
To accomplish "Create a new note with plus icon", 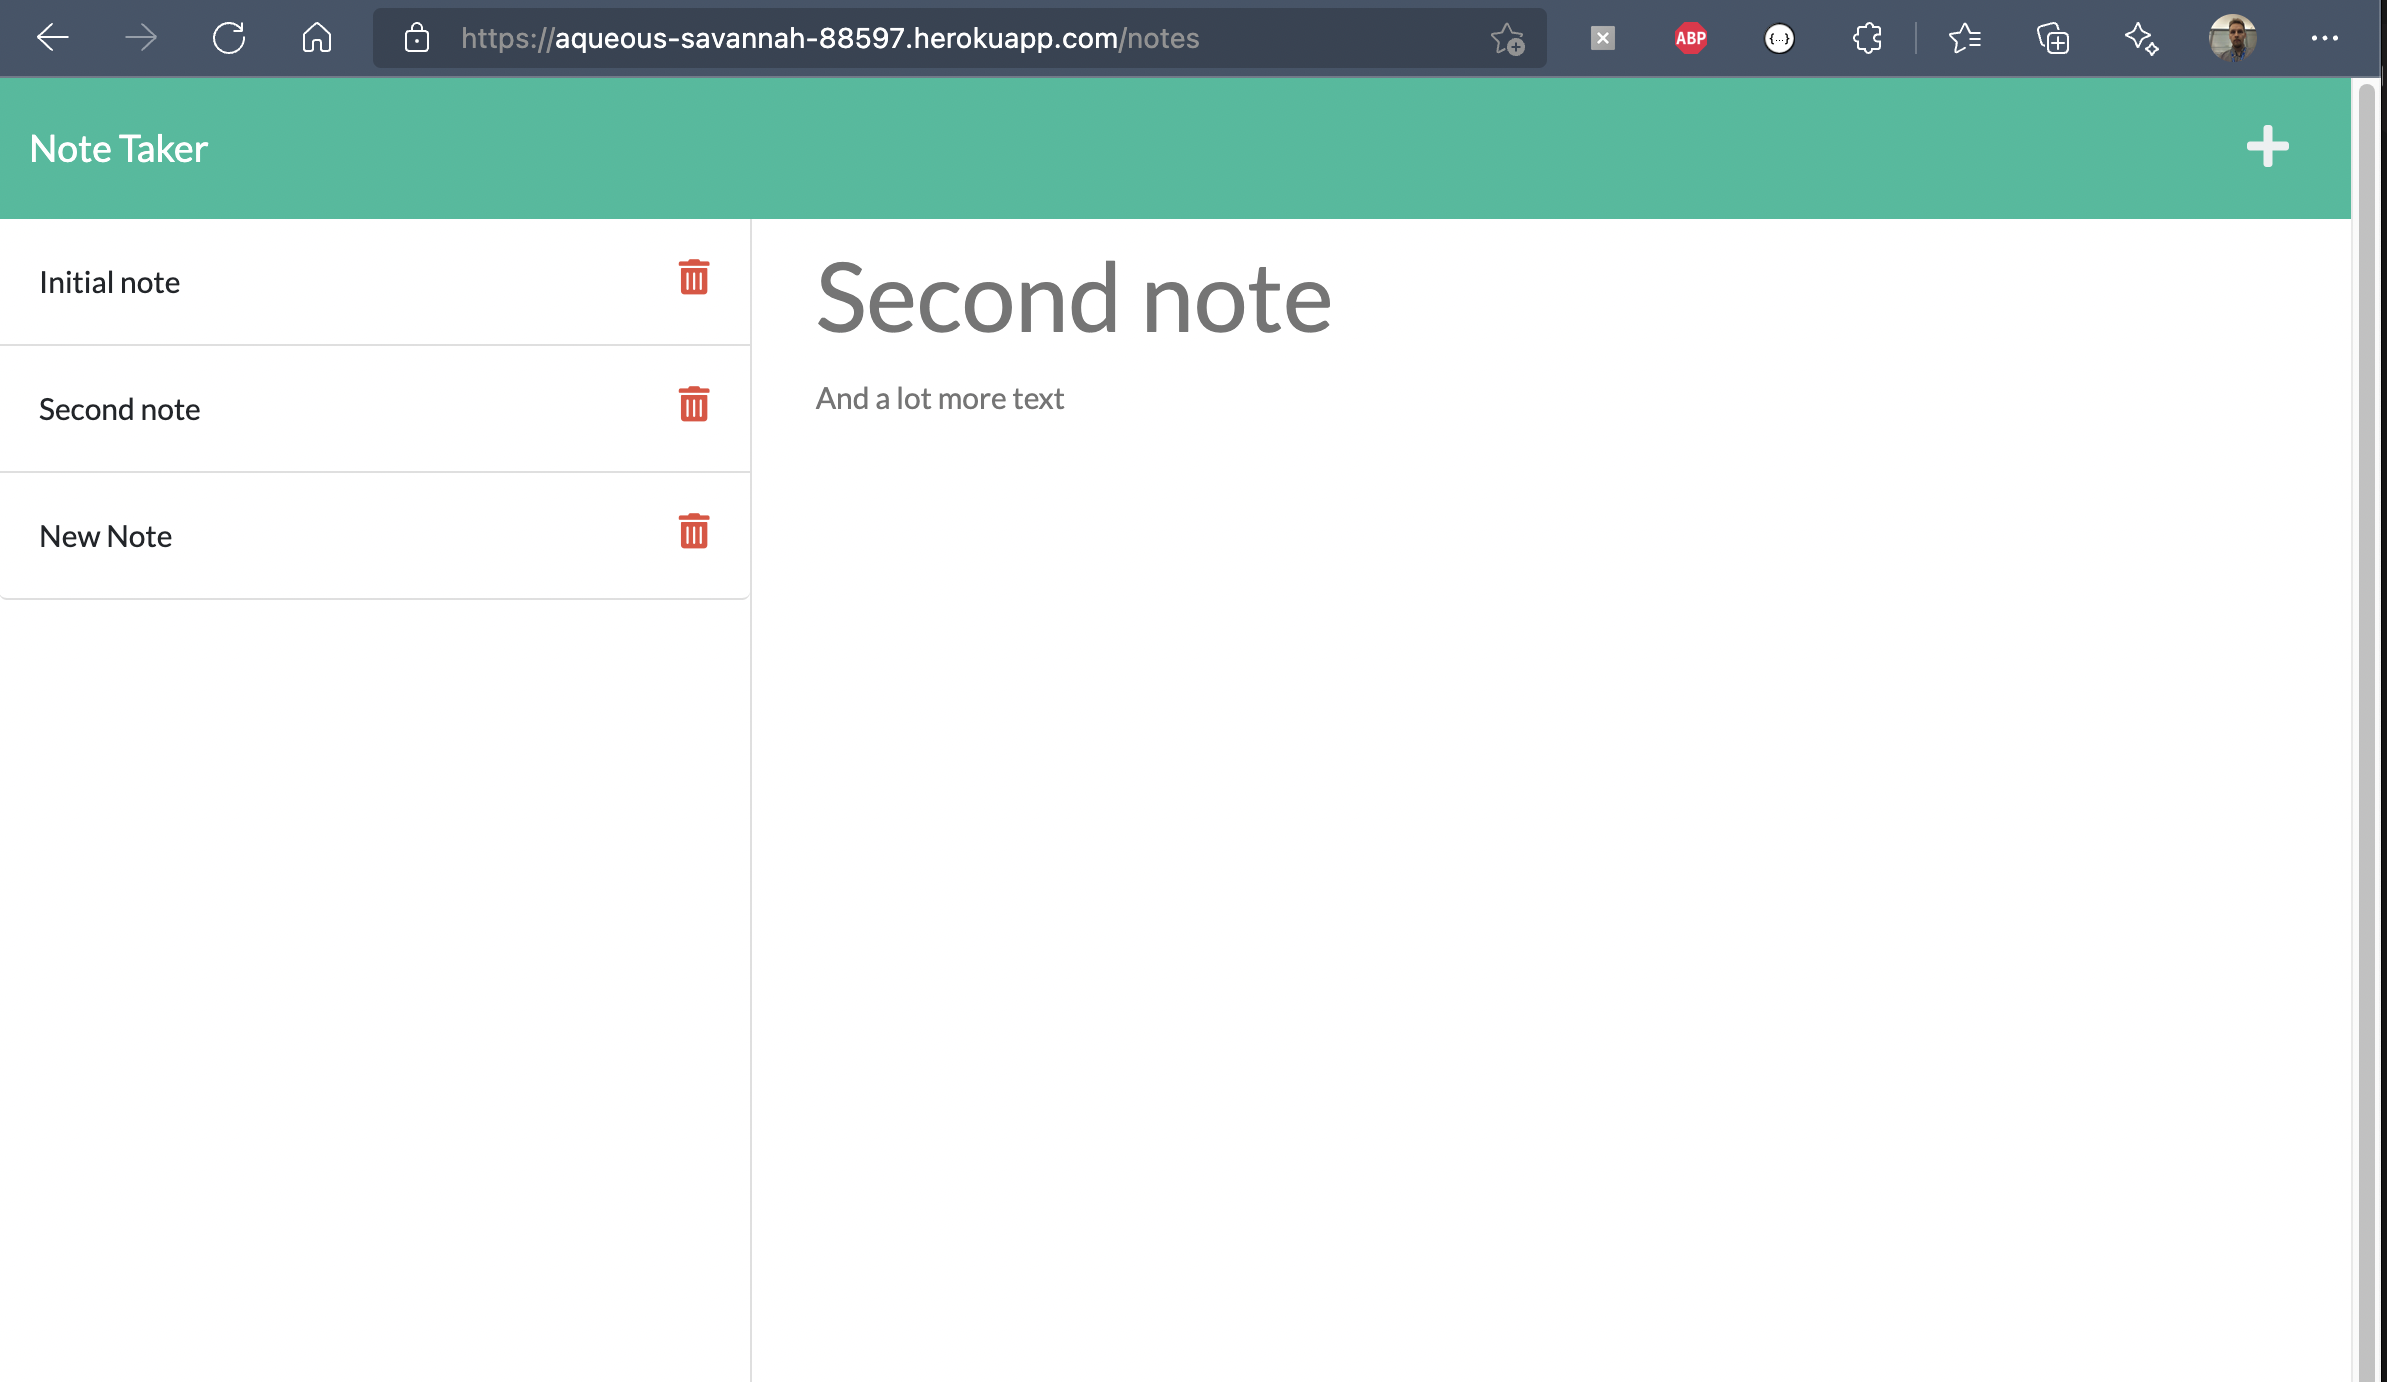I will pyautogui.click(x=2267, y=147).
